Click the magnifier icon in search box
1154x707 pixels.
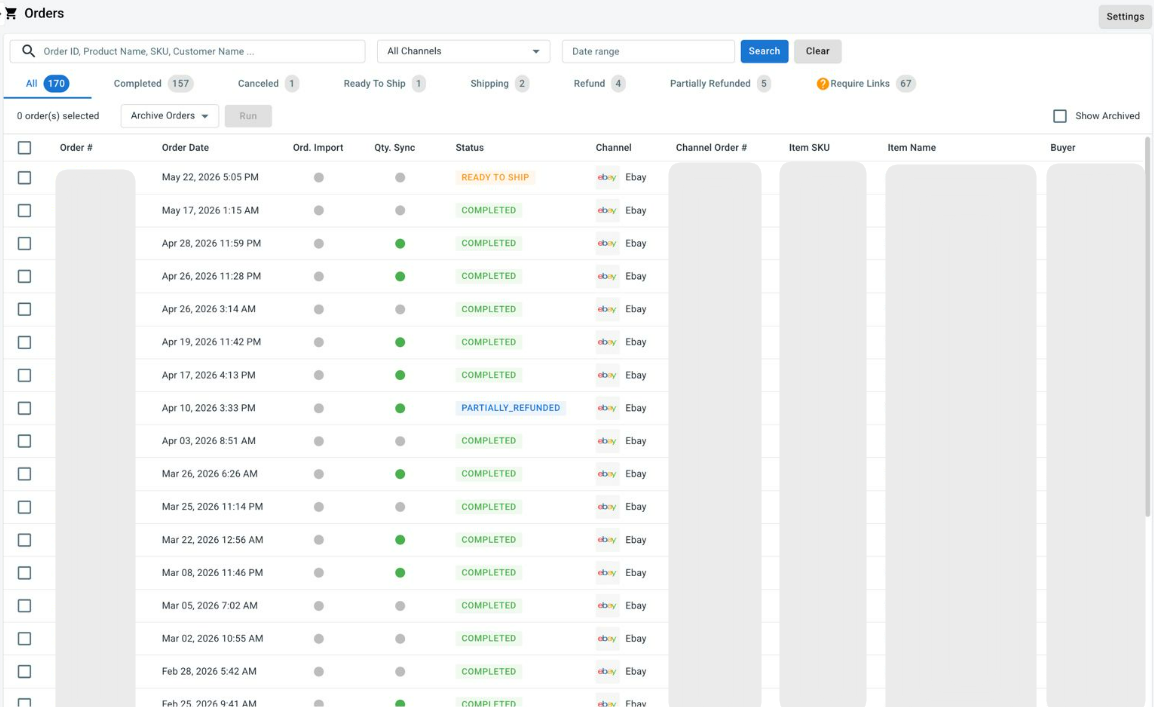[x=28, y=51]
